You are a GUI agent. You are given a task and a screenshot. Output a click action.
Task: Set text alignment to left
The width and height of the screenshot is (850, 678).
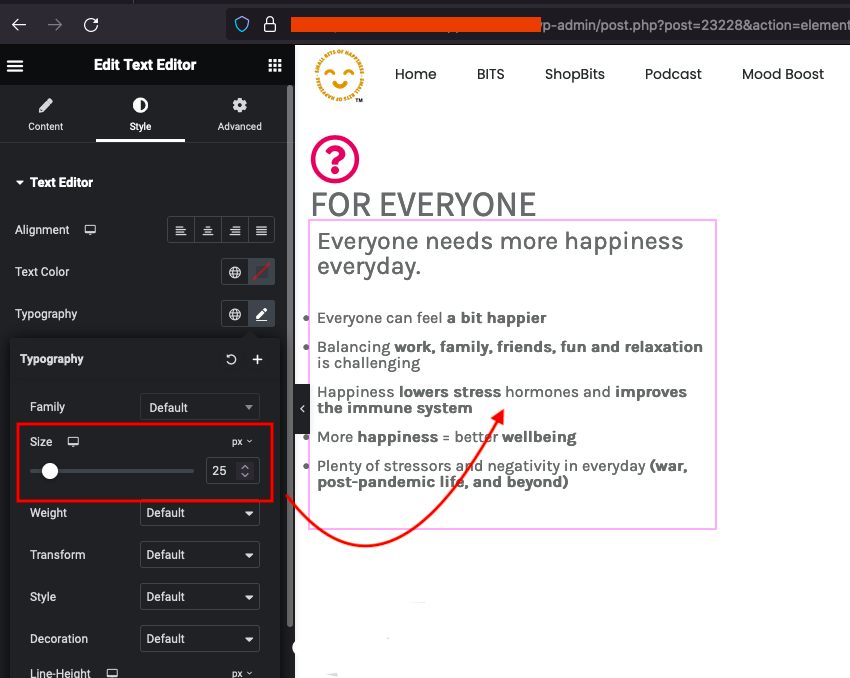pyautogui.click(x=181, y=230)
